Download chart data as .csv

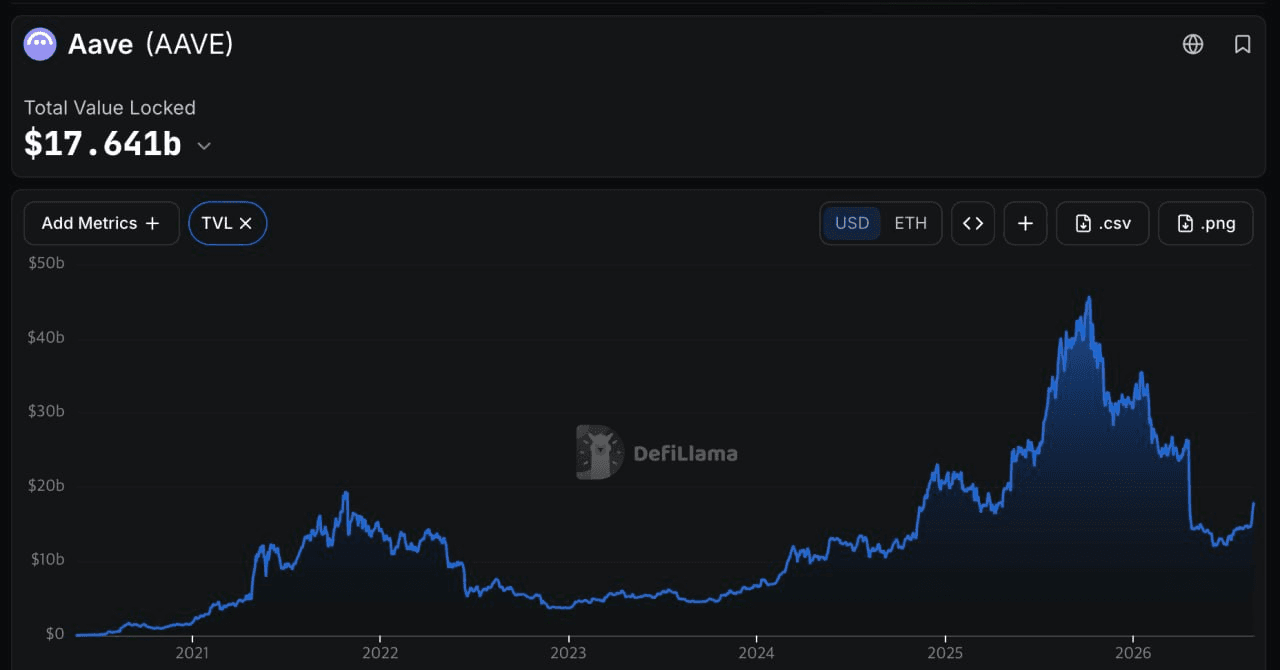tap(1102, 223)
